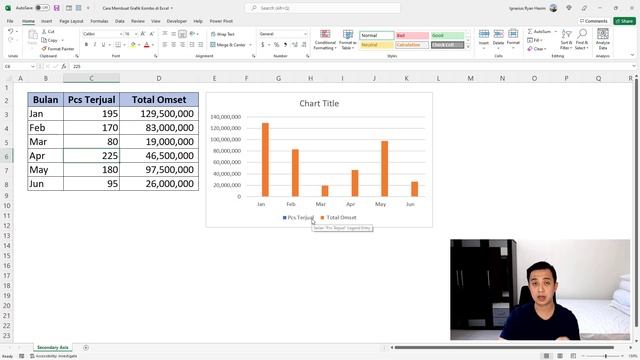Click Accessibility: Investigate in status bar
This screenshot has width=640, height=360.
(53, 356)
